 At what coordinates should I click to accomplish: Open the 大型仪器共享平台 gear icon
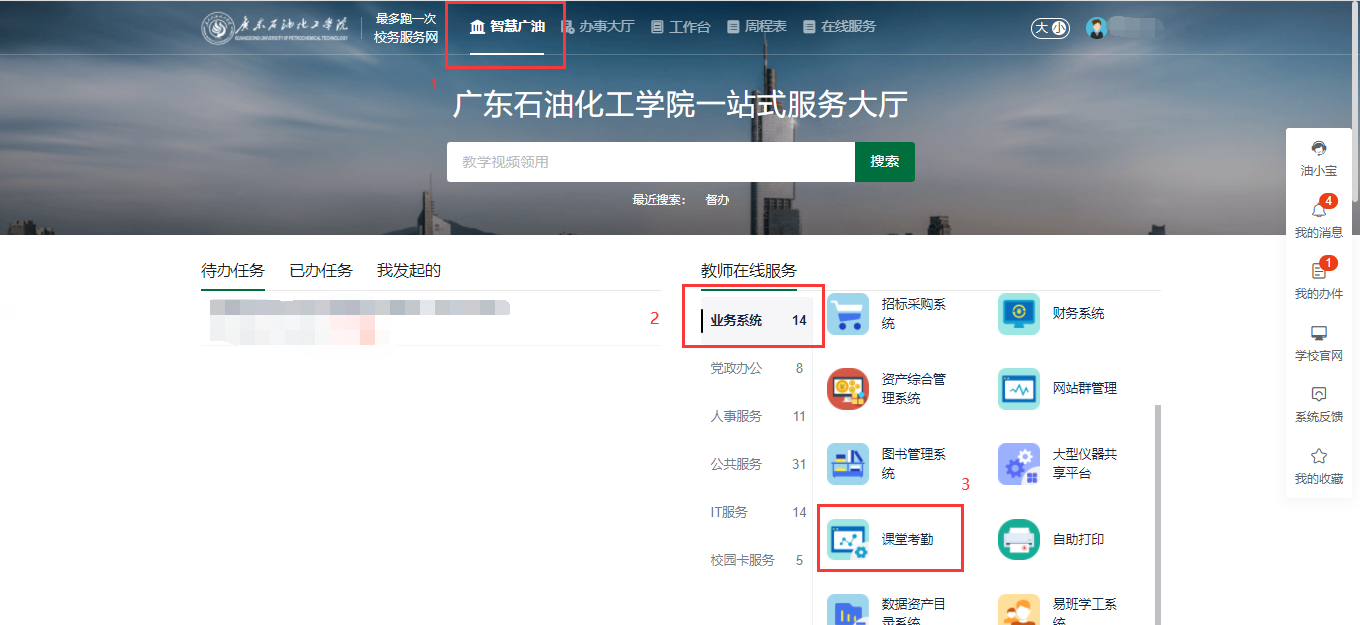[1019, 464]
